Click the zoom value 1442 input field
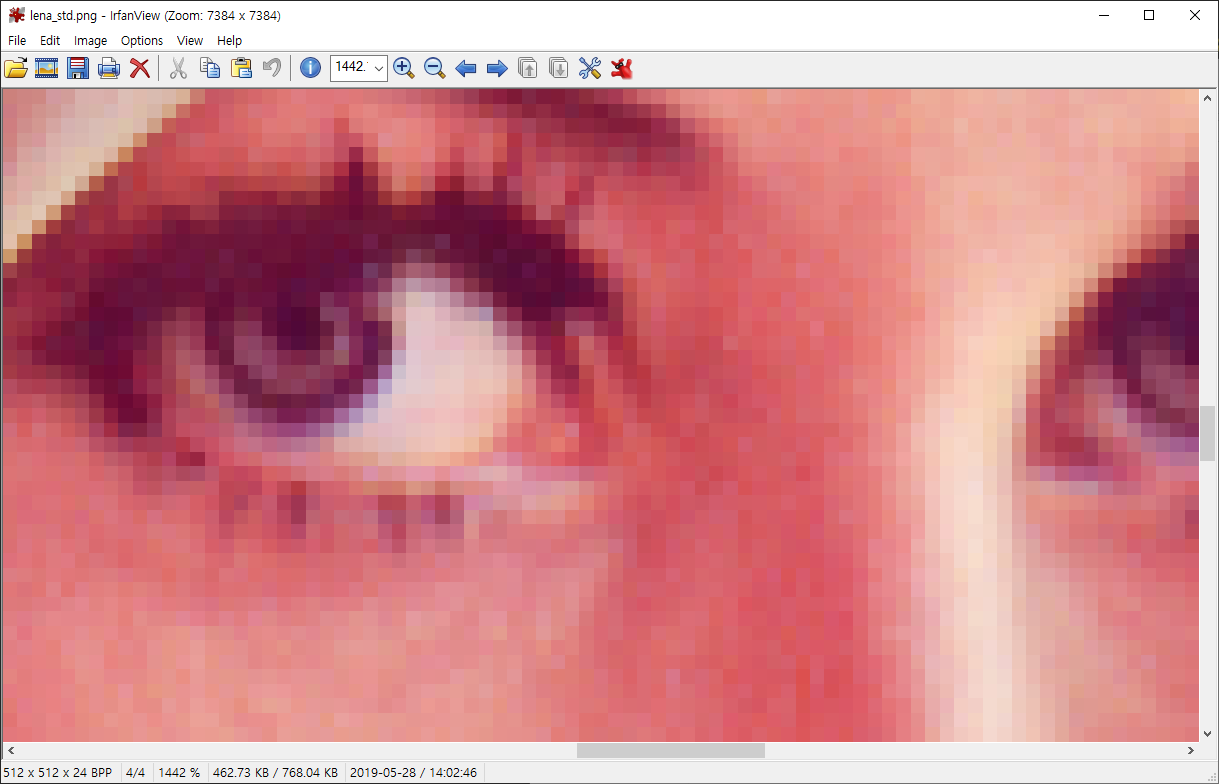 point(352,68)
